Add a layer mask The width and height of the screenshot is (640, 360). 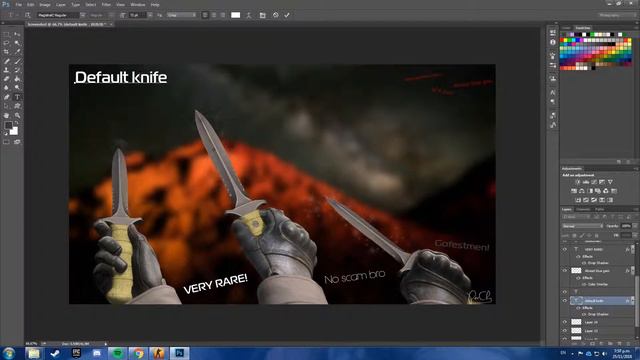(x=593, y=344)
